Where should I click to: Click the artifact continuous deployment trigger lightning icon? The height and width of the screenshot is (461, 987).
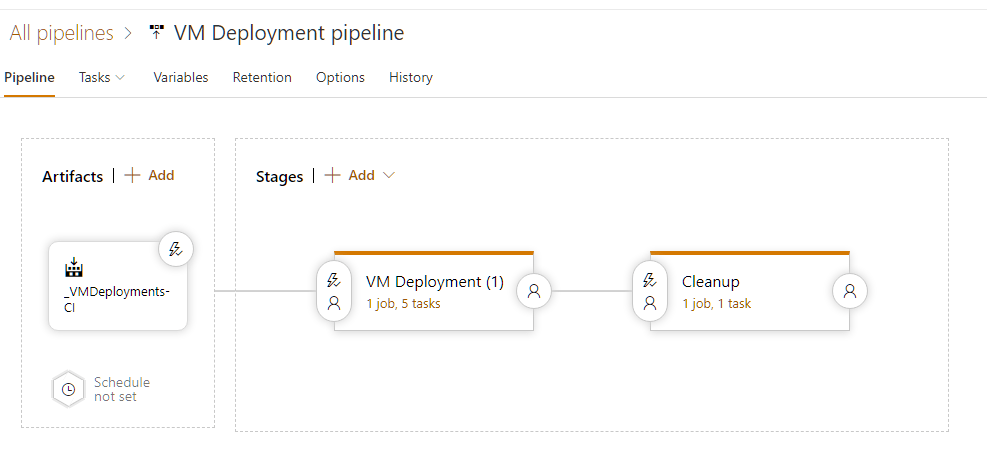coord(176,250)
